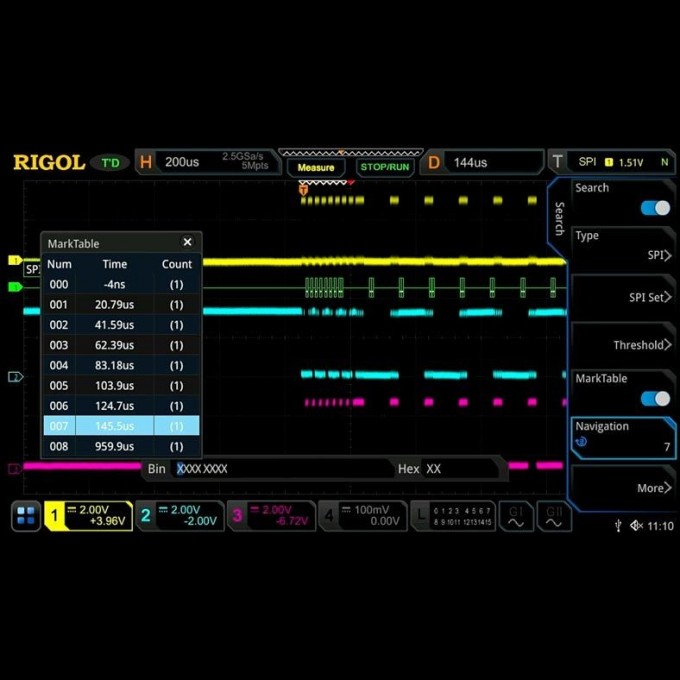This screenshot has height=680, width=680.
Task: Disable the MarkTable switch
Action: coord(655,398)
